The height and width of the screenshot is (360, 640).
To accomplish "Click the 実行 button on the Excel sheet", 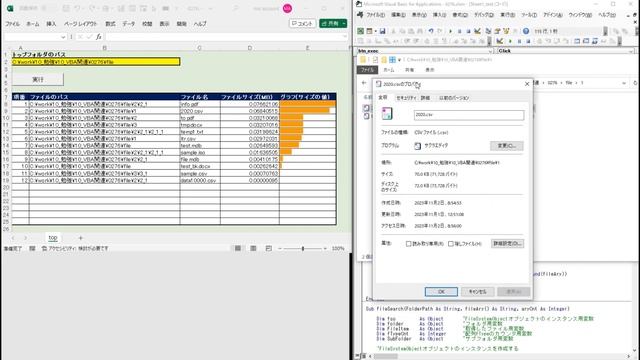I will point(38,79).
